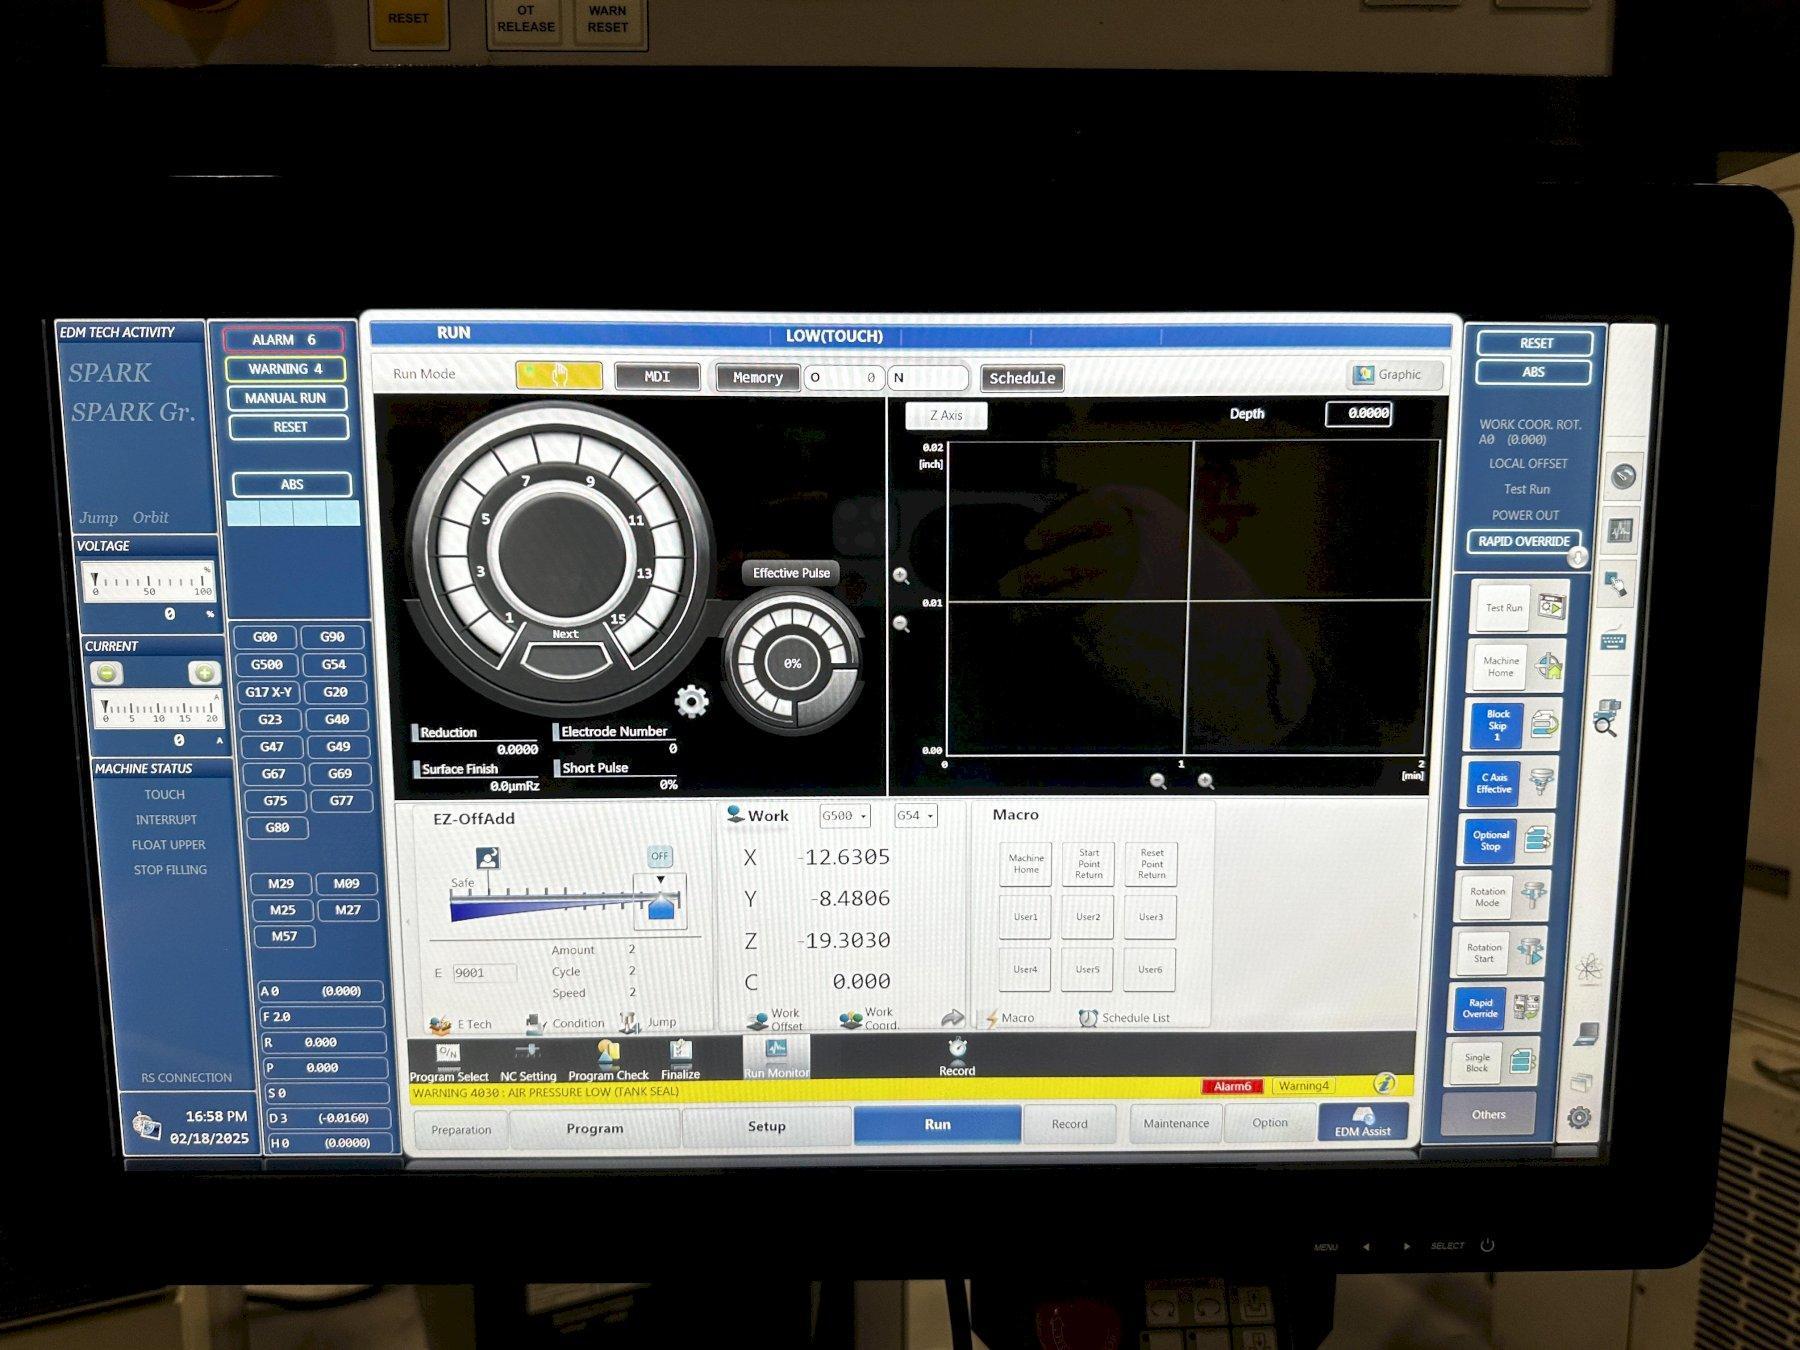
Task: Open the waveform monitor sidebar icon
Action: point(1621,530)
